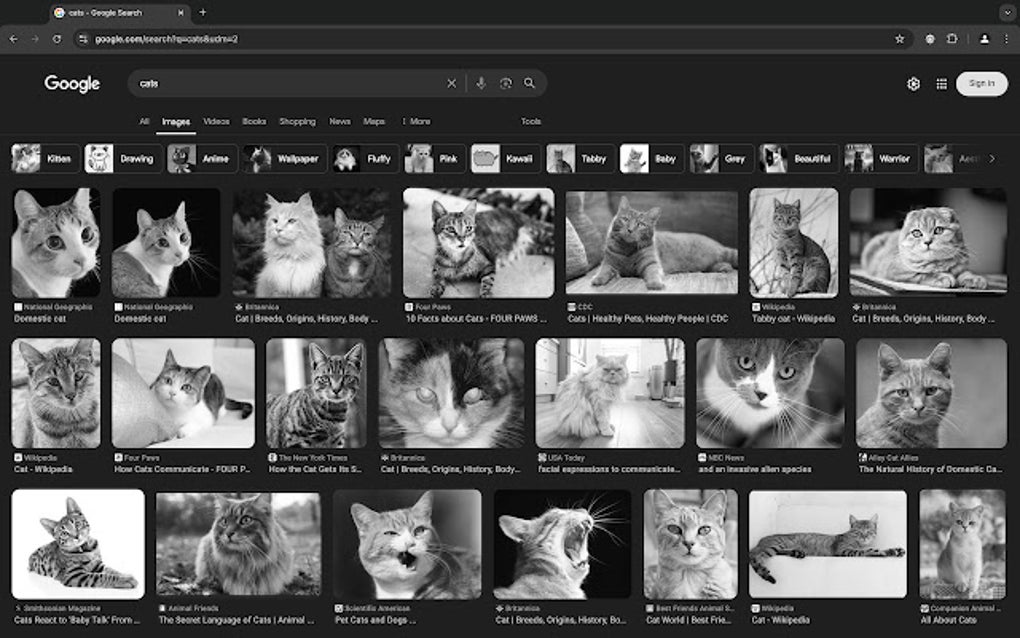Open a new browser tab
The width and height of the screenshot is (1020, 638).
click(x=202, y=12)
